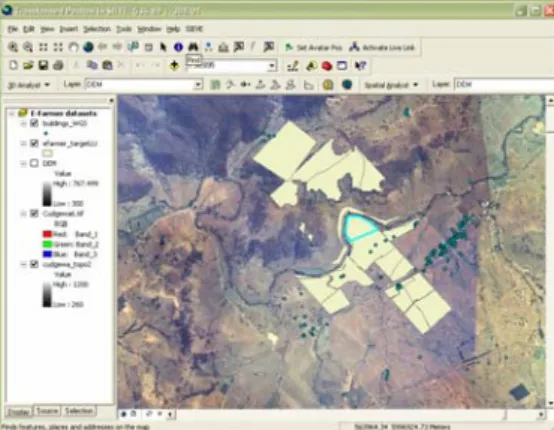This screenshot has width=554, height=430.
Task: Open the Editor toolbar pencil icon
Action: [x=293, y=66]
